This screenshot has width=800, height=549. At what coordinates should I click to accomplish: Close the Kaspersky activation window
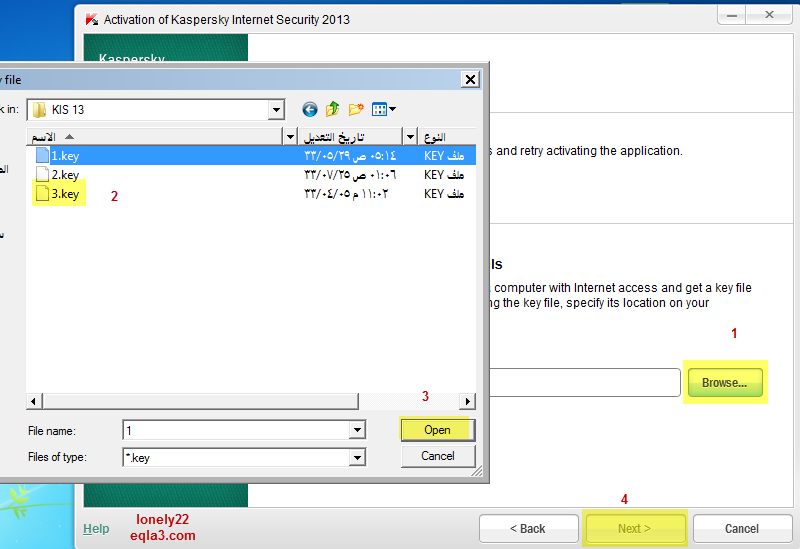pyautogui.click(x=769, y=15)
